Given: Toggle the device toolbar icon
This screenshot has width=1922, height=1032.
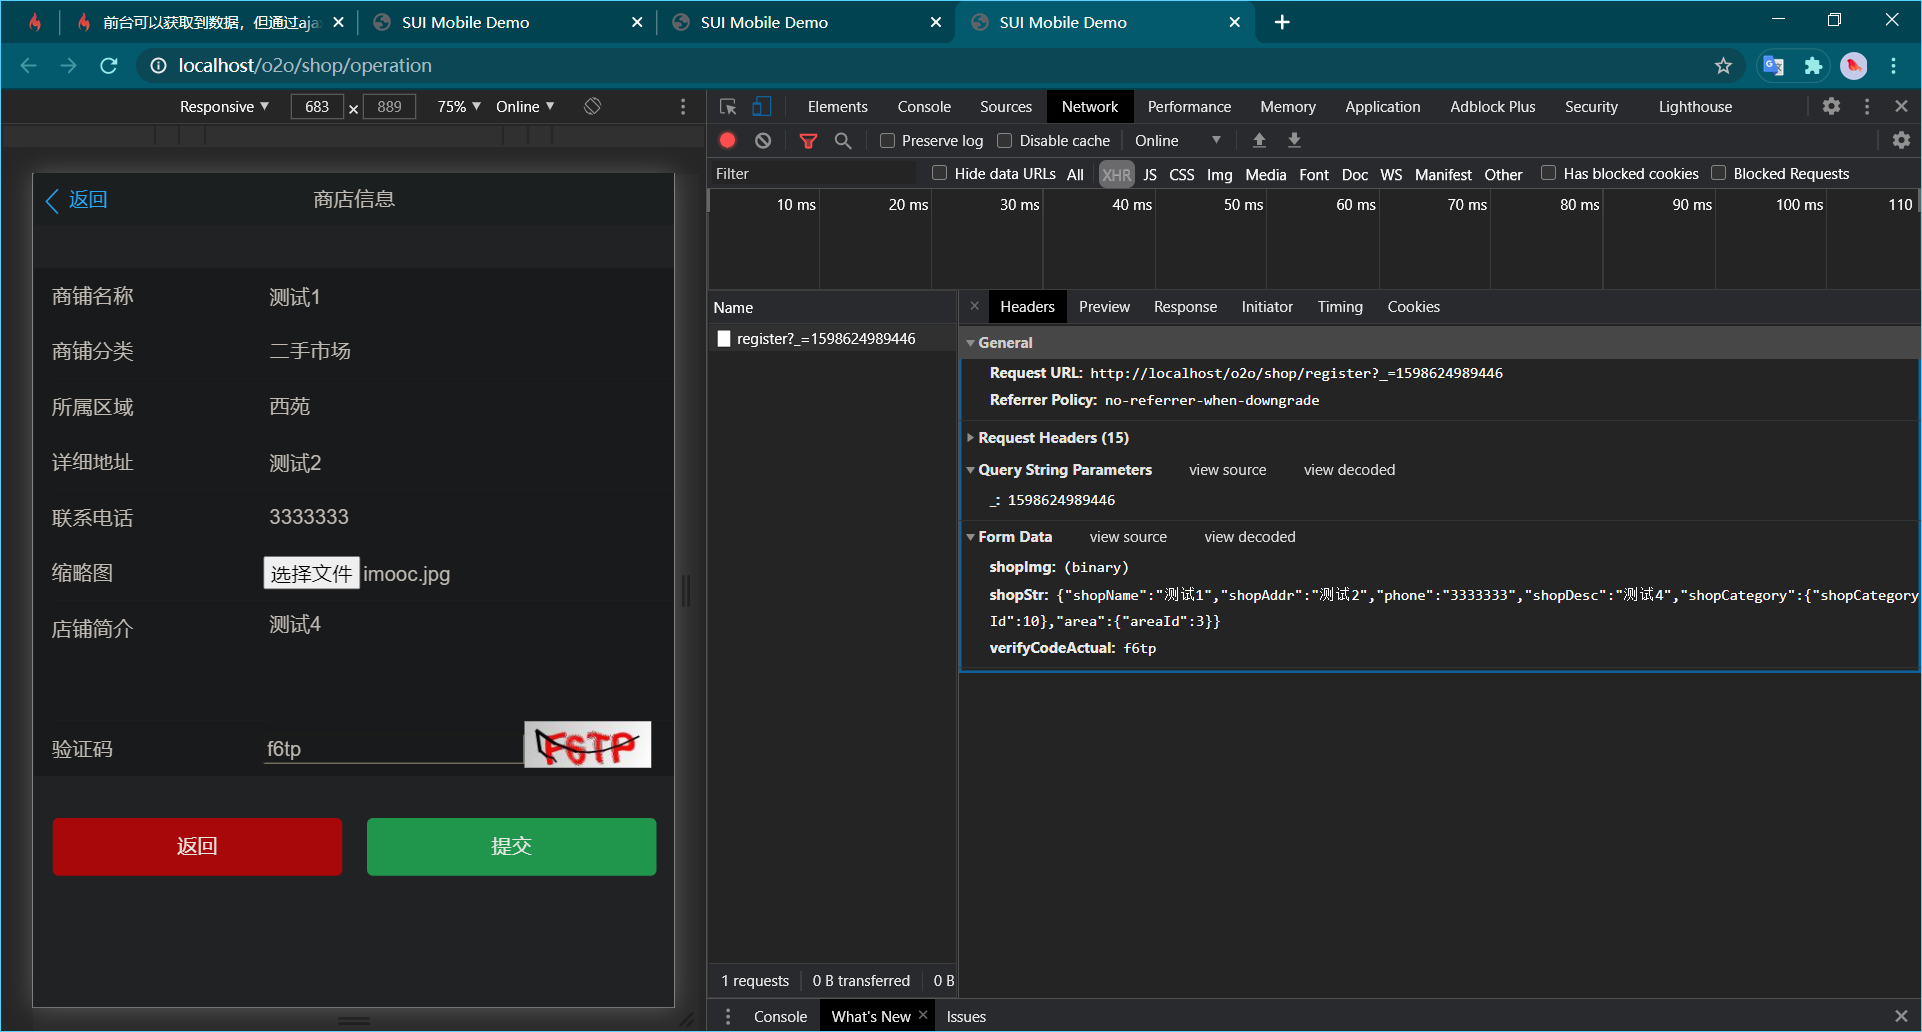Looking at the screenshot, I should point(762,106).
